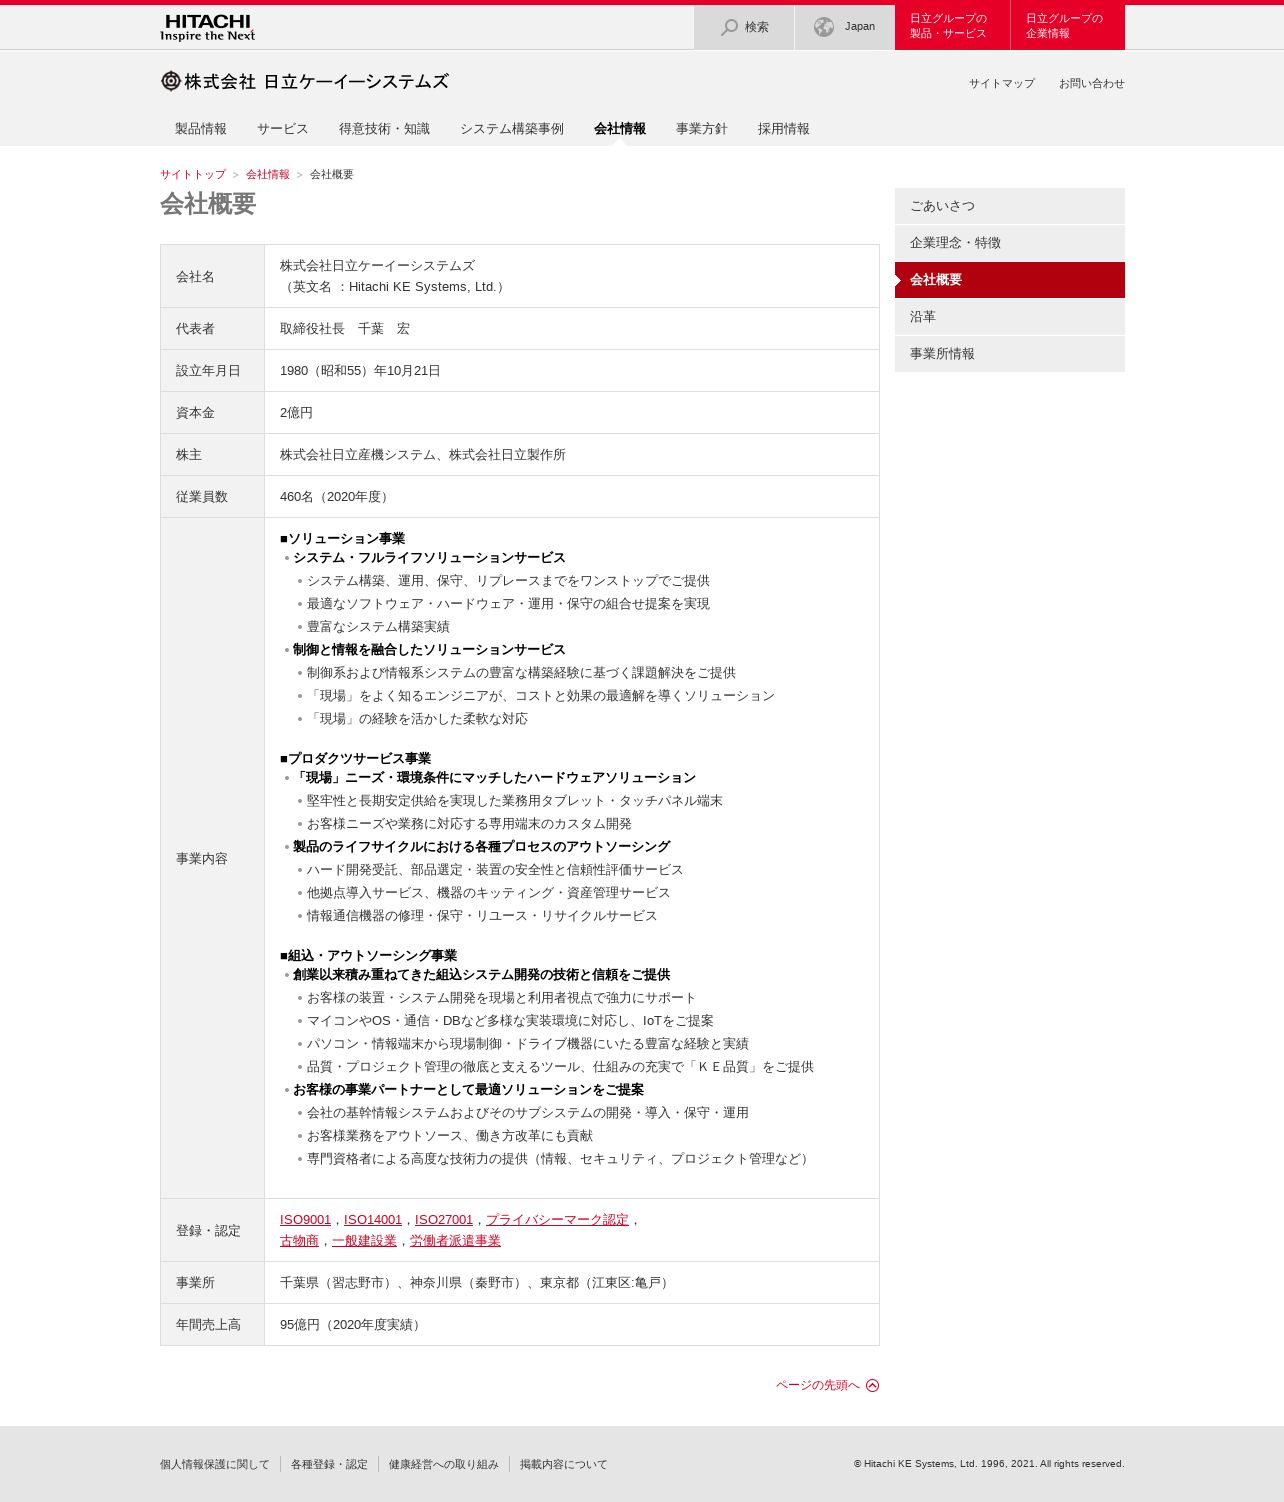Select the Japan region button
Screen dimensions: 1284x1502
pos(845,27)
